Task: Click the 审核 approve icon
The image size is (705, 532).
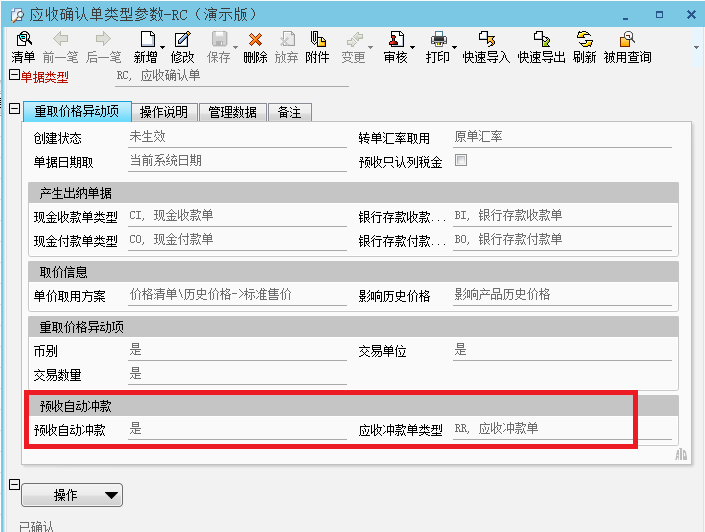Action: pyautogui.click(x=394, y=40)
